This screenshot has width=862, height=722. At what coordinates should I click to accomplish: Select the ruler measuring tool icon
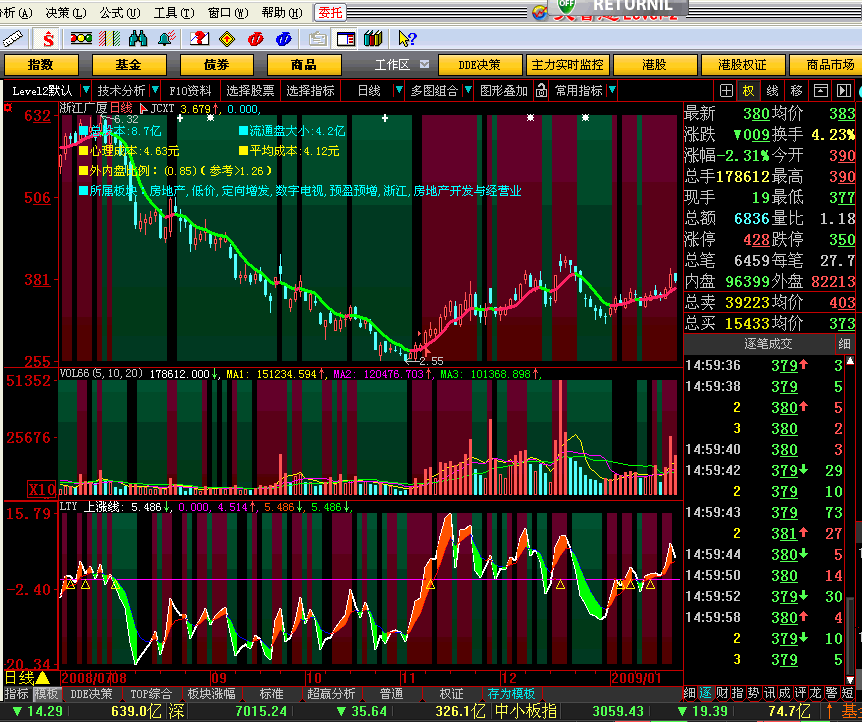(13, 39)
